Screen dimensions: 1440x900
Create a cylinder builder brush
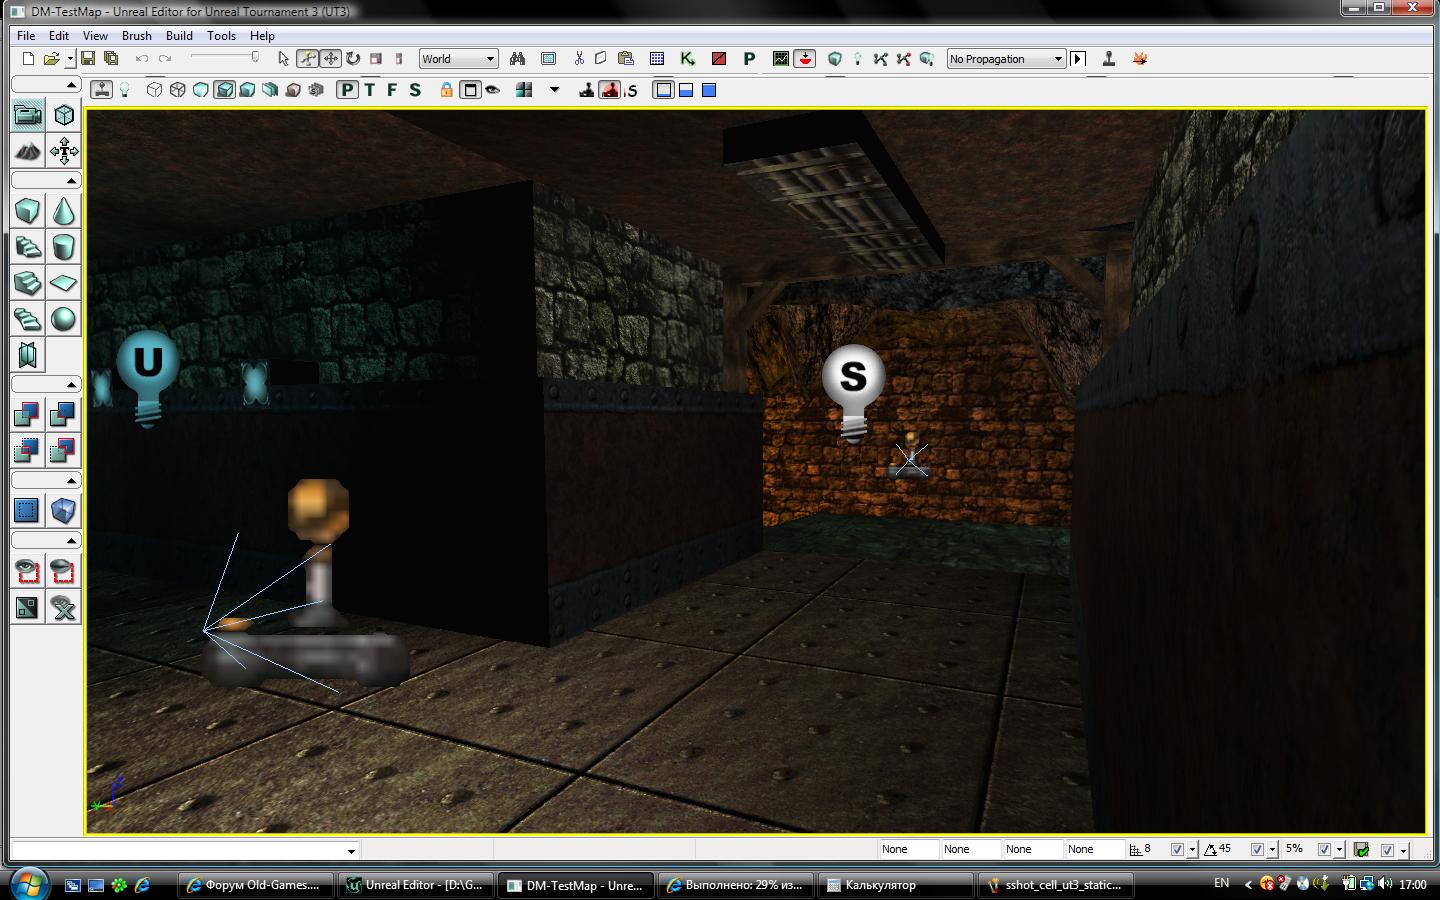tap(64, 247)
